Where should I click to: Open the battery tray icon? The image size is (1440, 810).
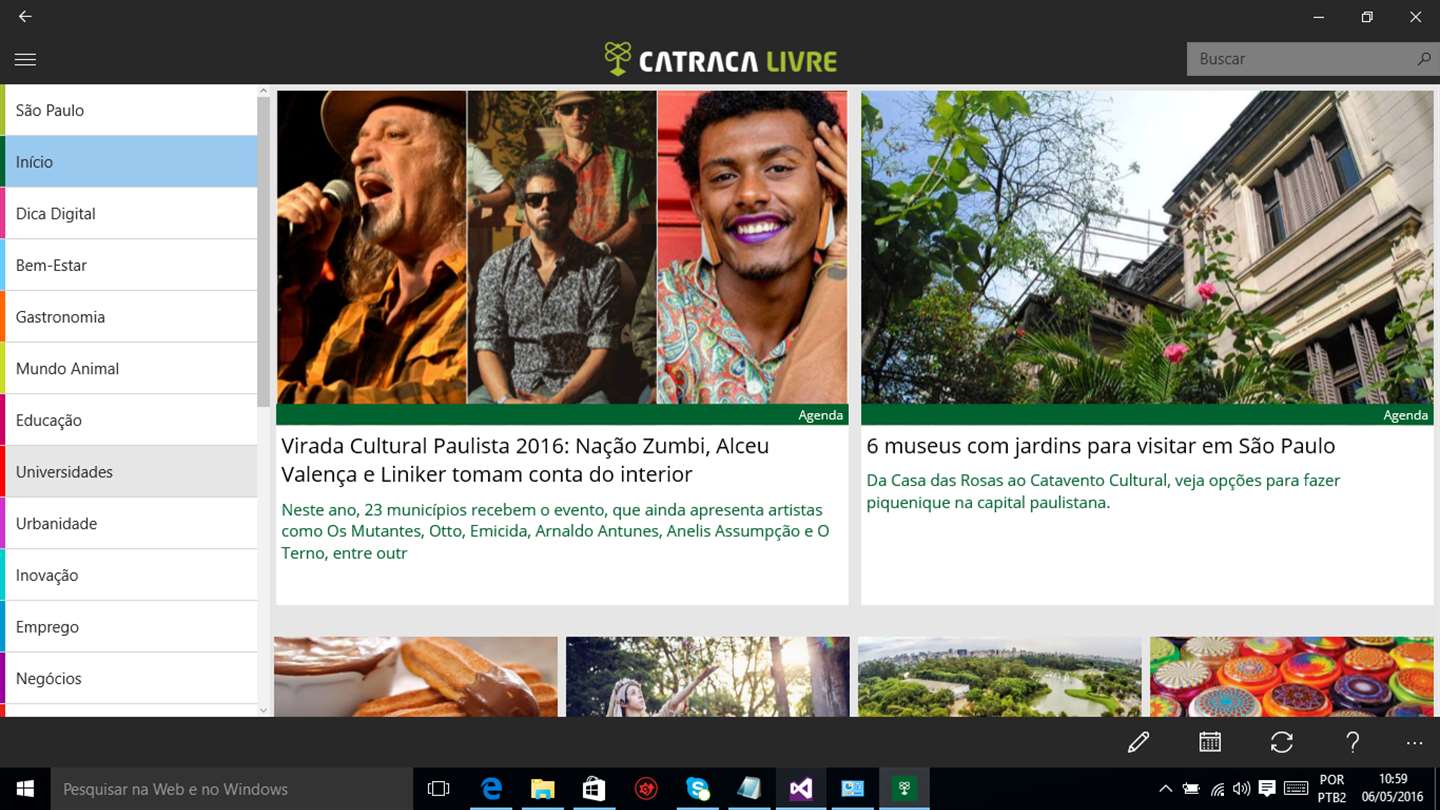coord(1191,789)
